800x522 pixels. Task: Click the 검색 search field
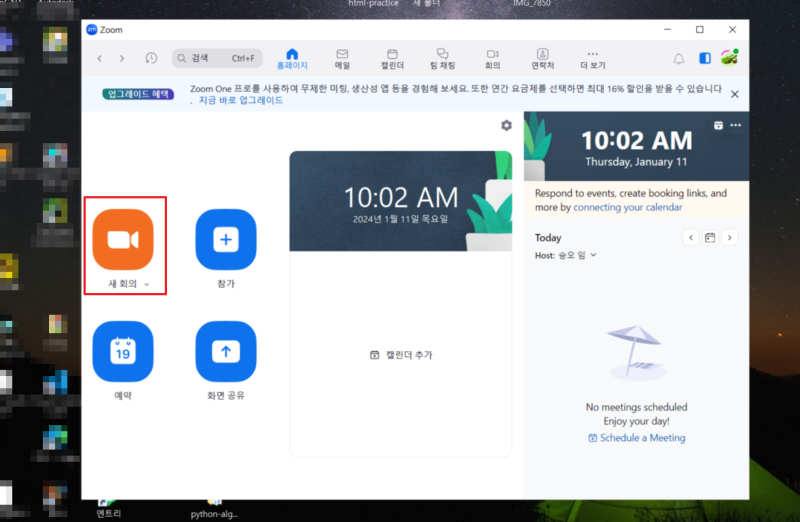217,58
